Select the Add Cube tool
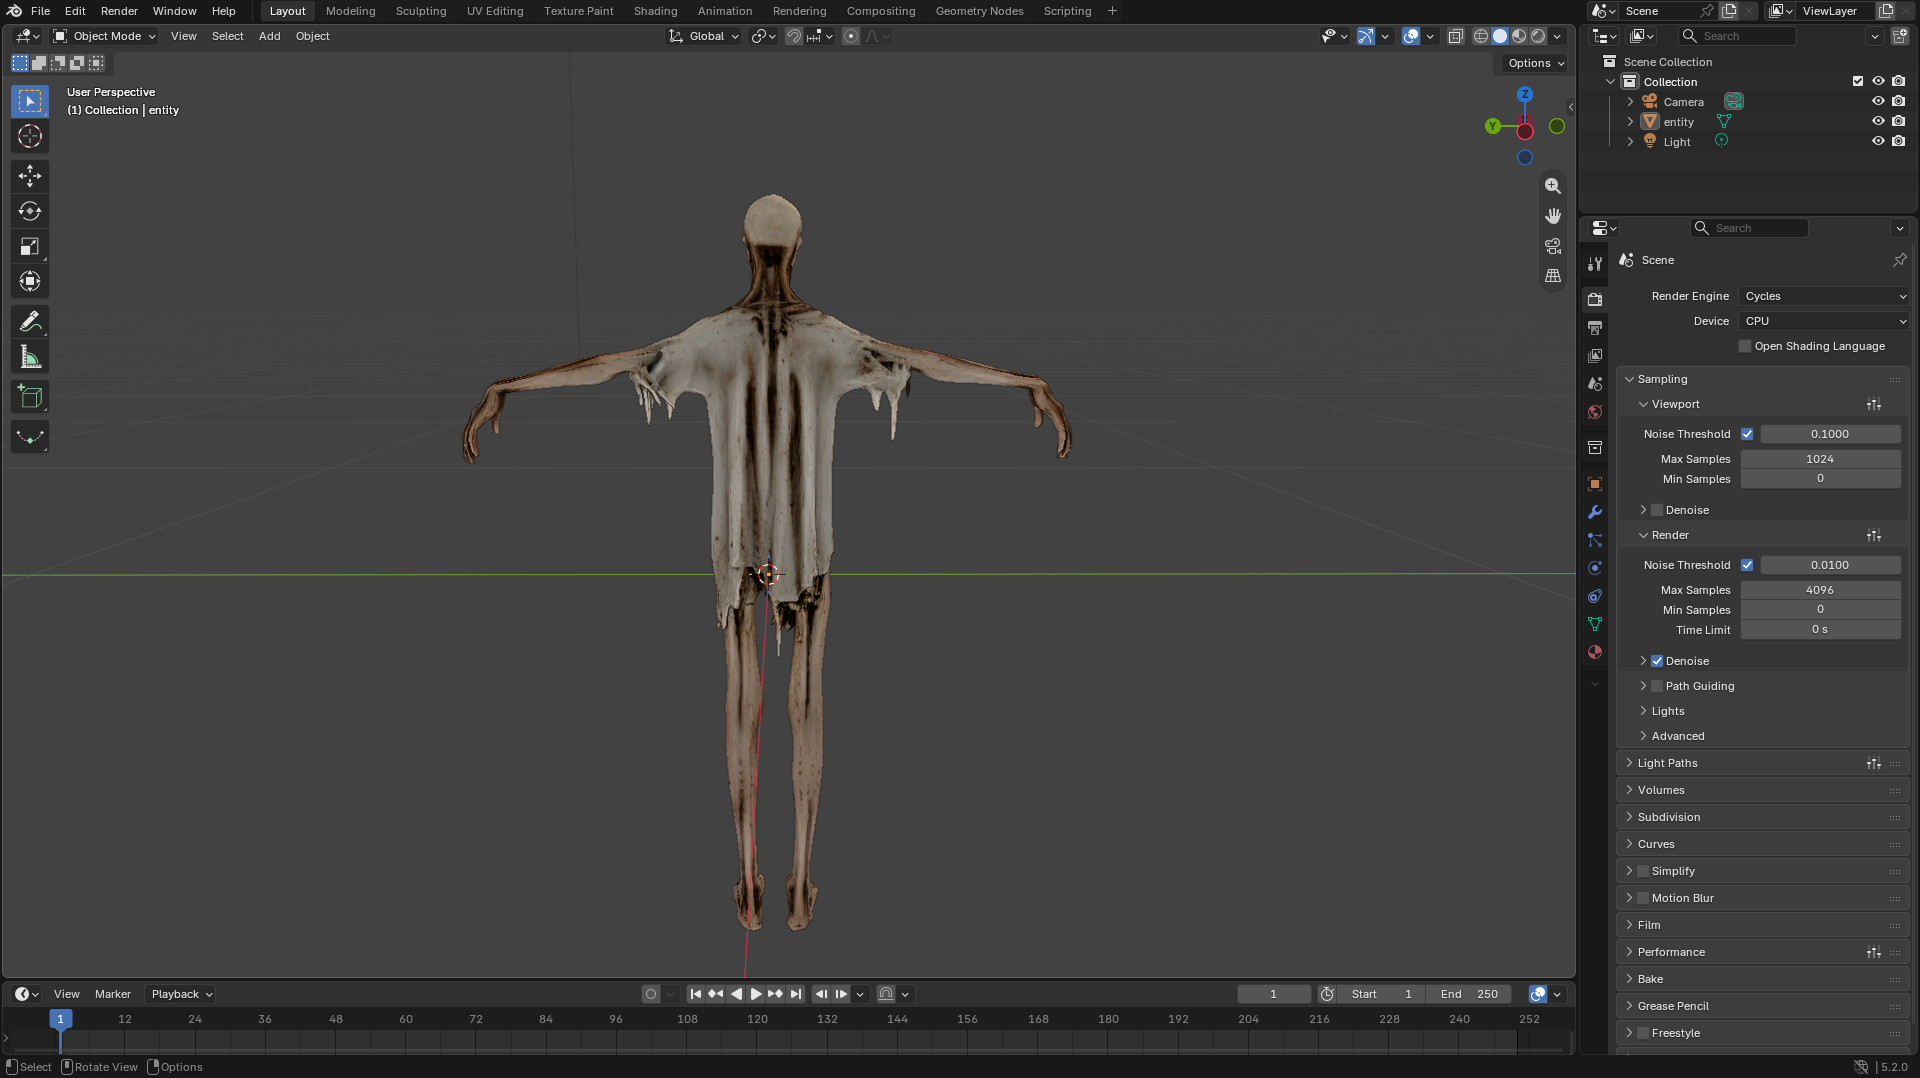 click(x=30, y=397)
